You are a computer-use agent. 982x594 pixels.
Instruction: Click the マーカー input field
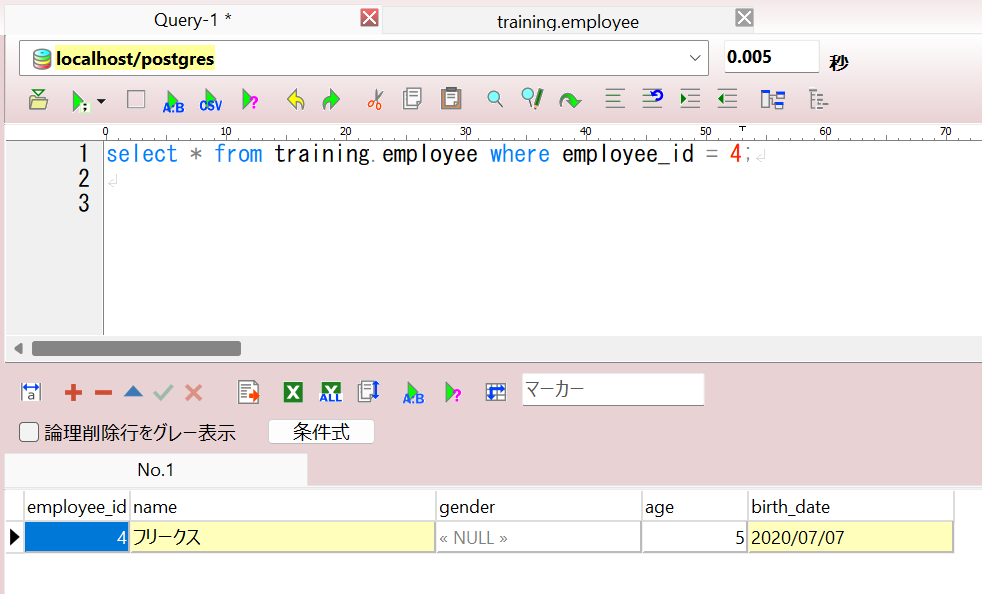pyautogui.click(x=613, y=390)
